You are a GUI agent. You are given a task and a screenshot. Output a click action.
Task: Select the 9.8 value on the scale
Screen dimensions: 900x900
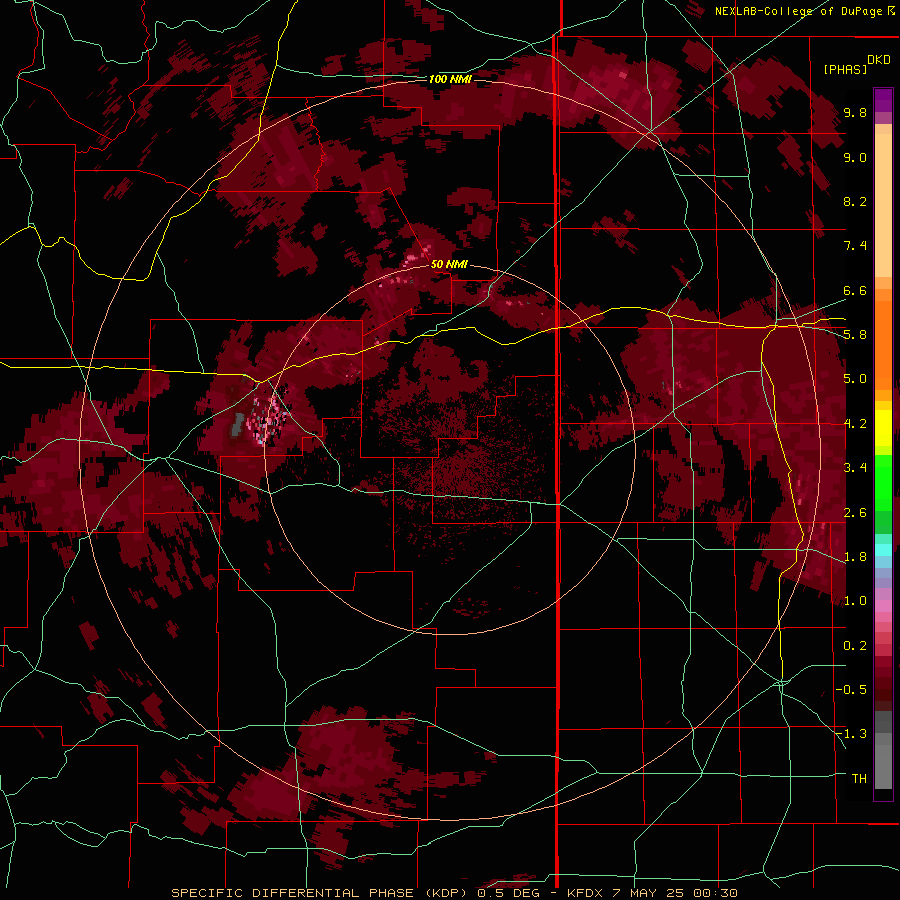(x=855, y=112)
